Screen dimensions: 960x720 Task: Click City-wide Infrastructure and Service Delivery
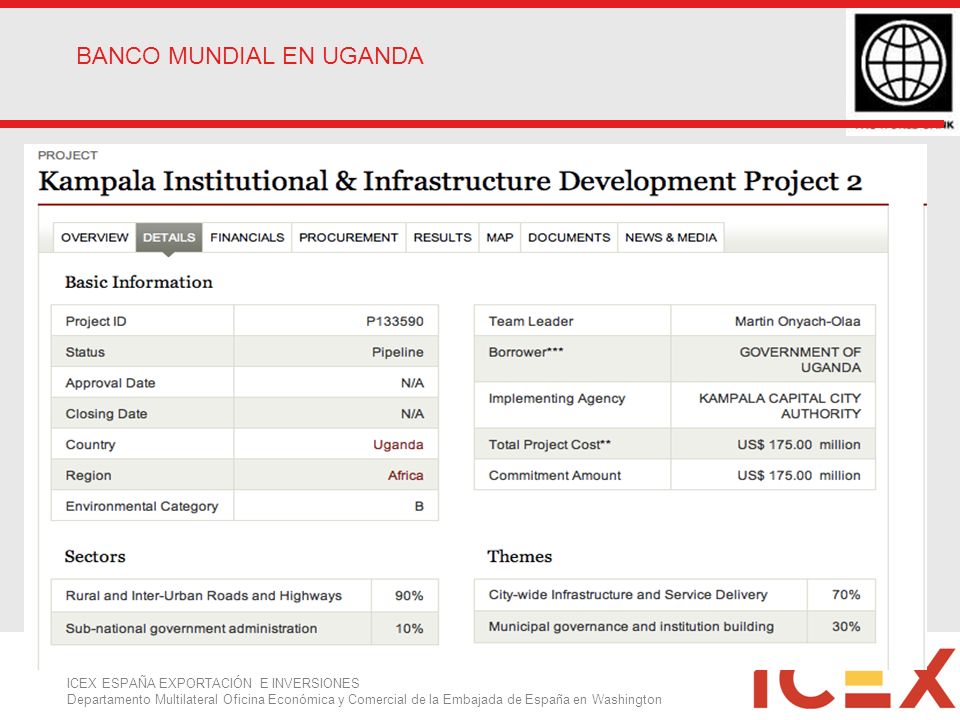628,594
